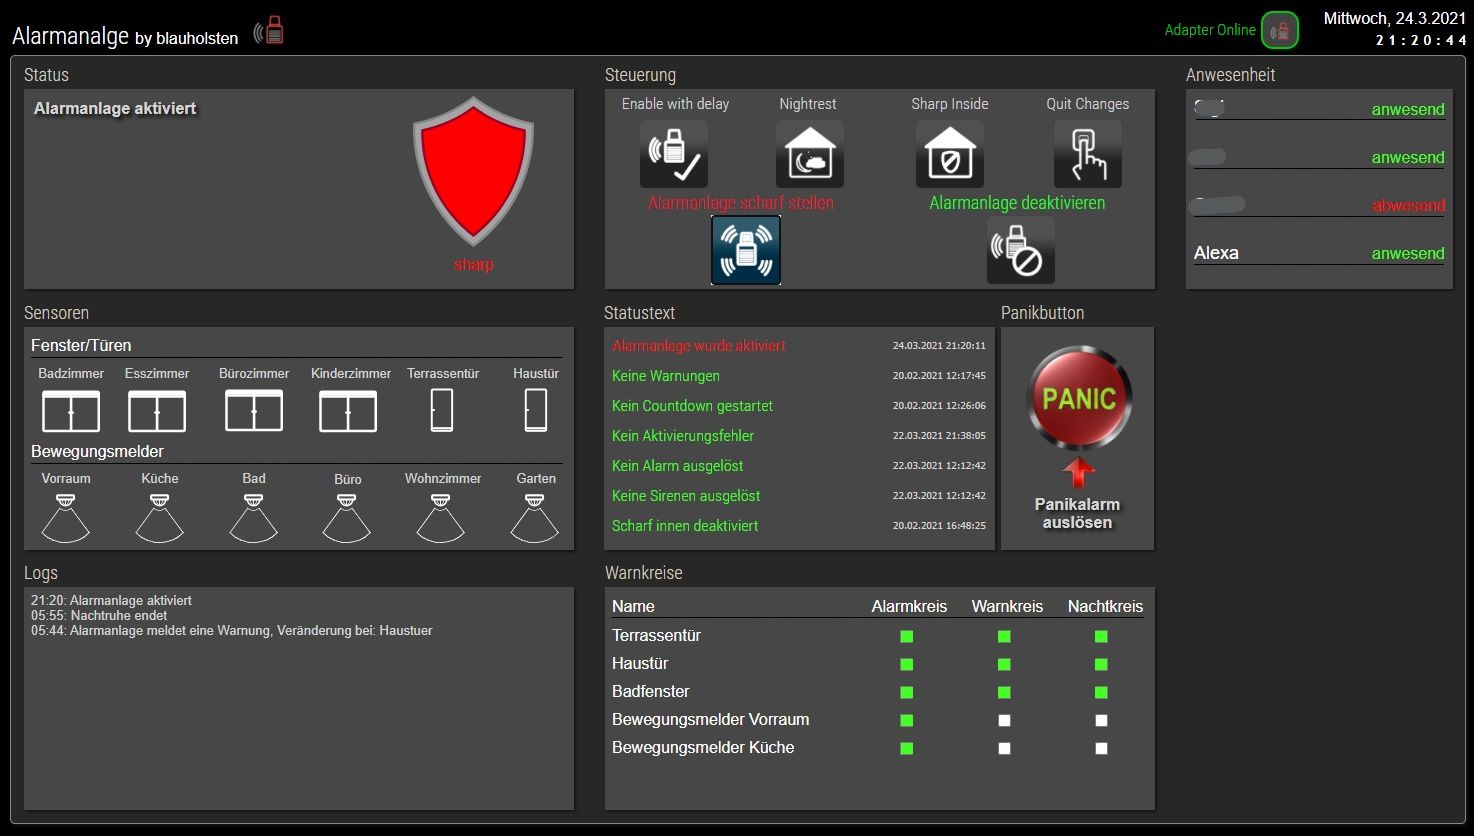Click the Quit Changes hand icon

click(1088, 154)
